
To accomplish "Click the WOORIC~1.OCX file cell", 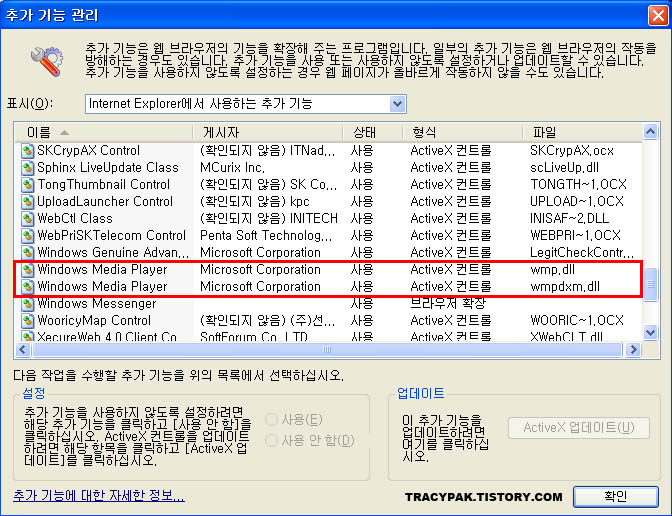I will [577, 321].
